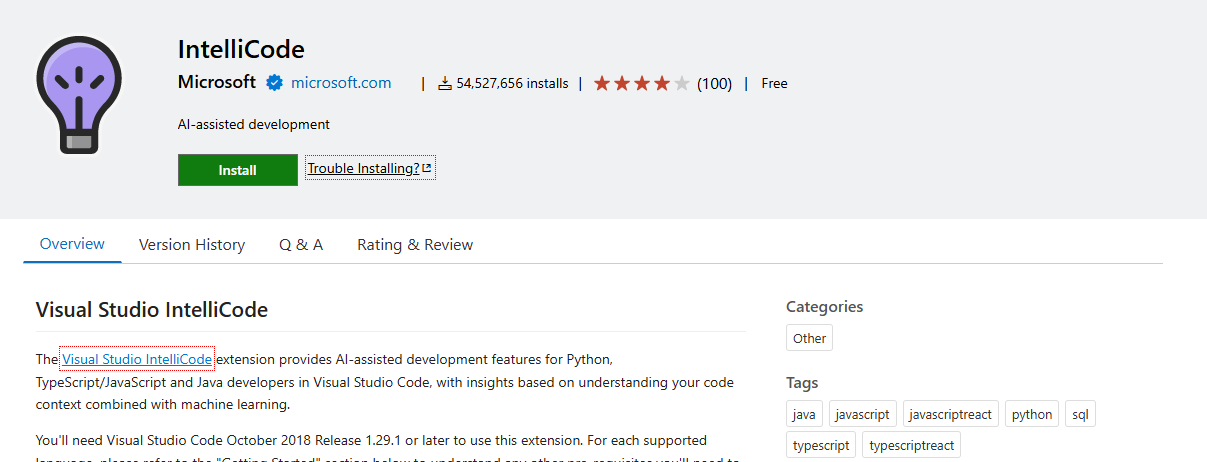The height and width of the screenshot is (462, 1207).
Task: Click the Categories heading
Action: (824, 307)
